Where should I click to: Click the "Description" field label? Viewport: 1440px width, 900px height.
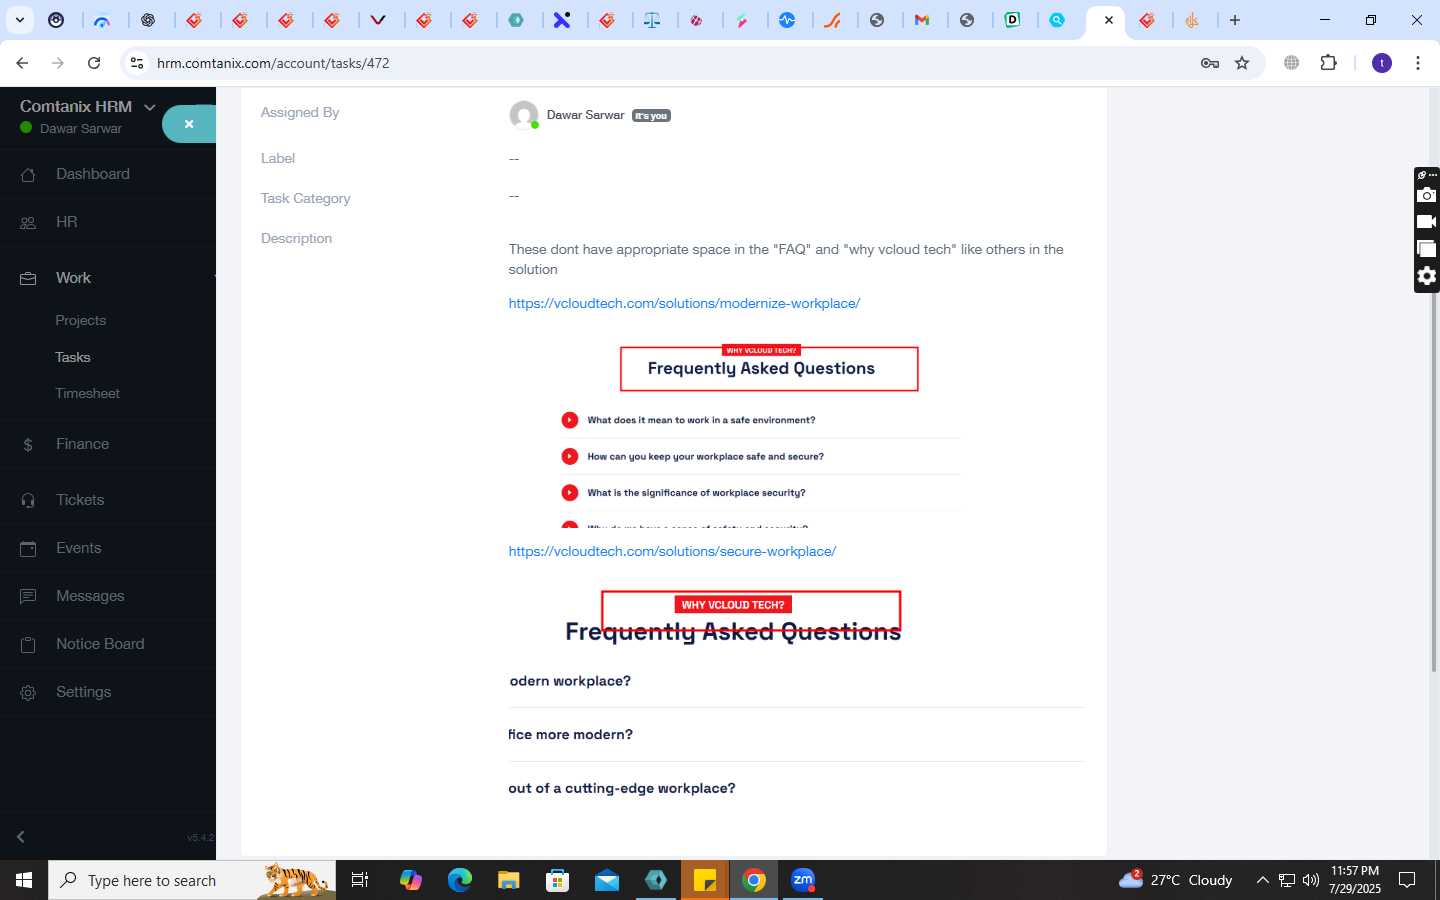click(x=296, y=238)
